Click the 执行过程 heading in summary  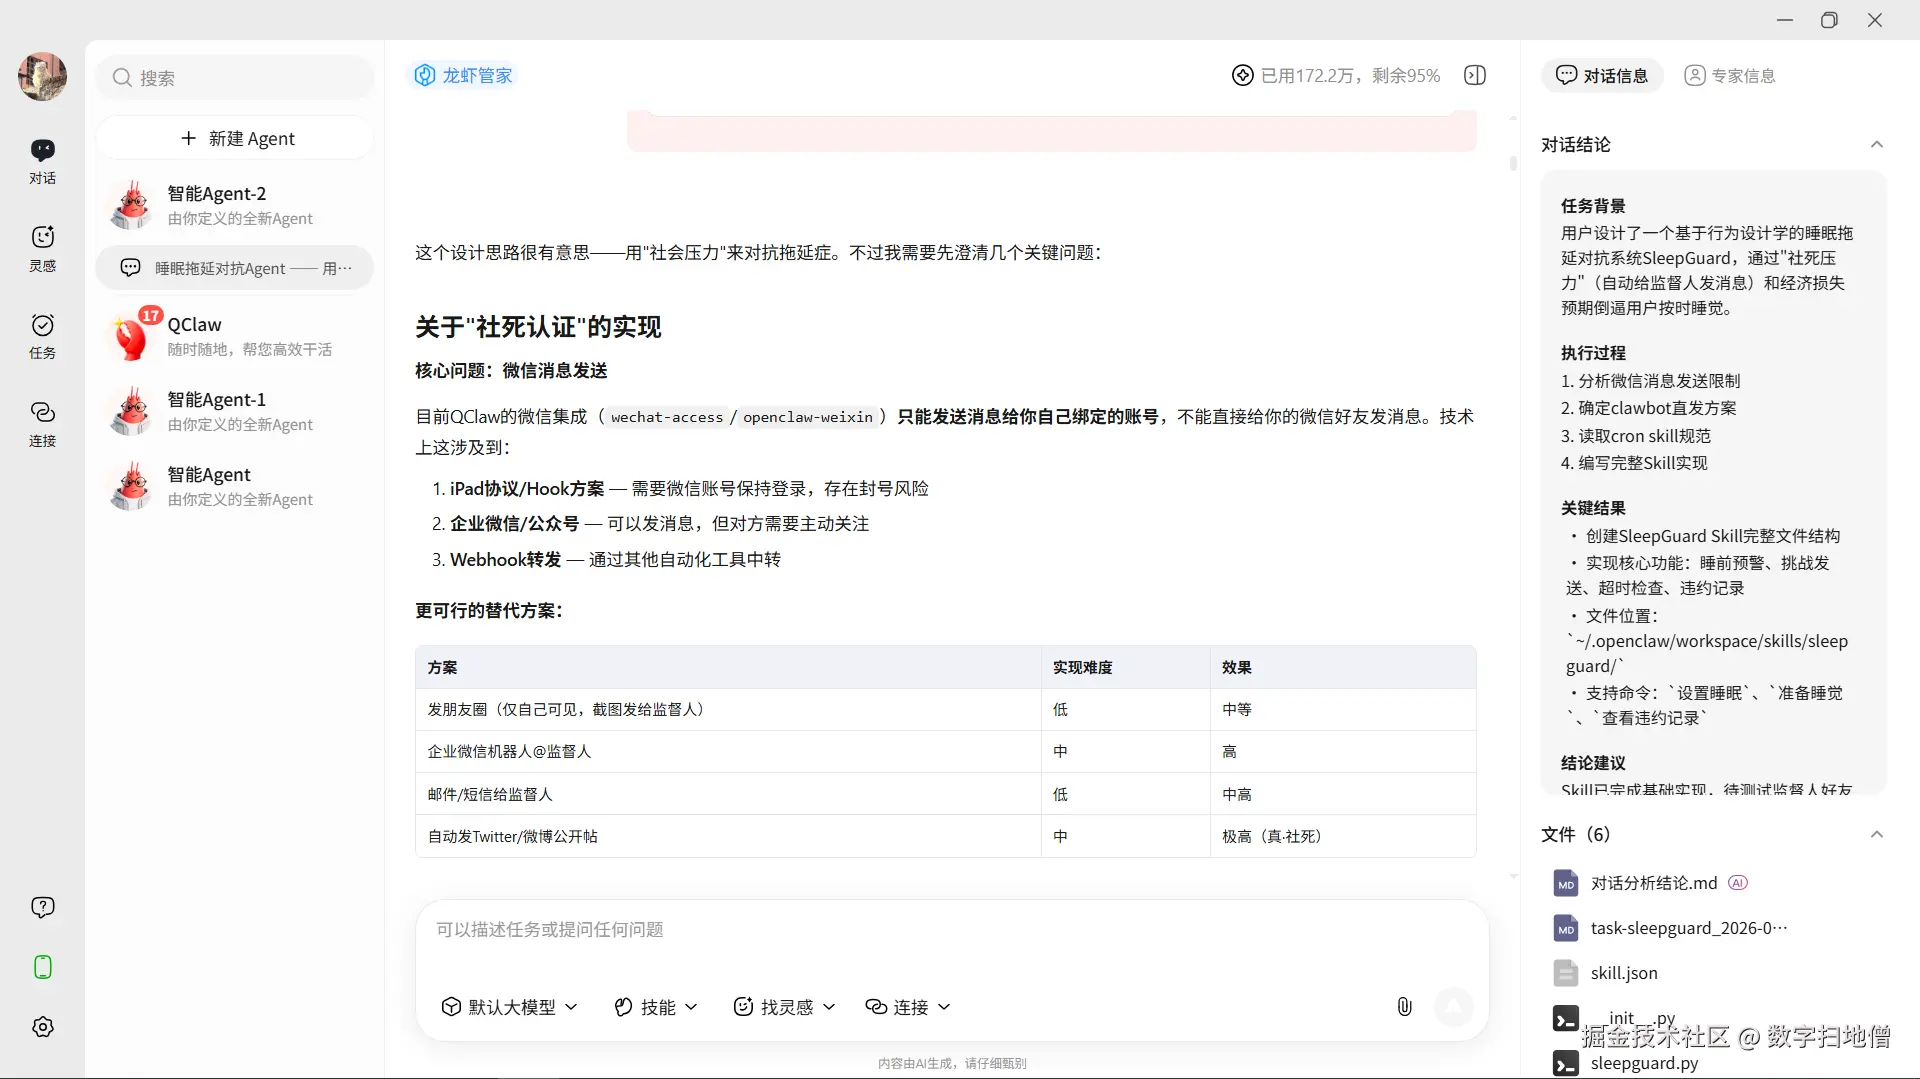click(x=1593, y=353)
